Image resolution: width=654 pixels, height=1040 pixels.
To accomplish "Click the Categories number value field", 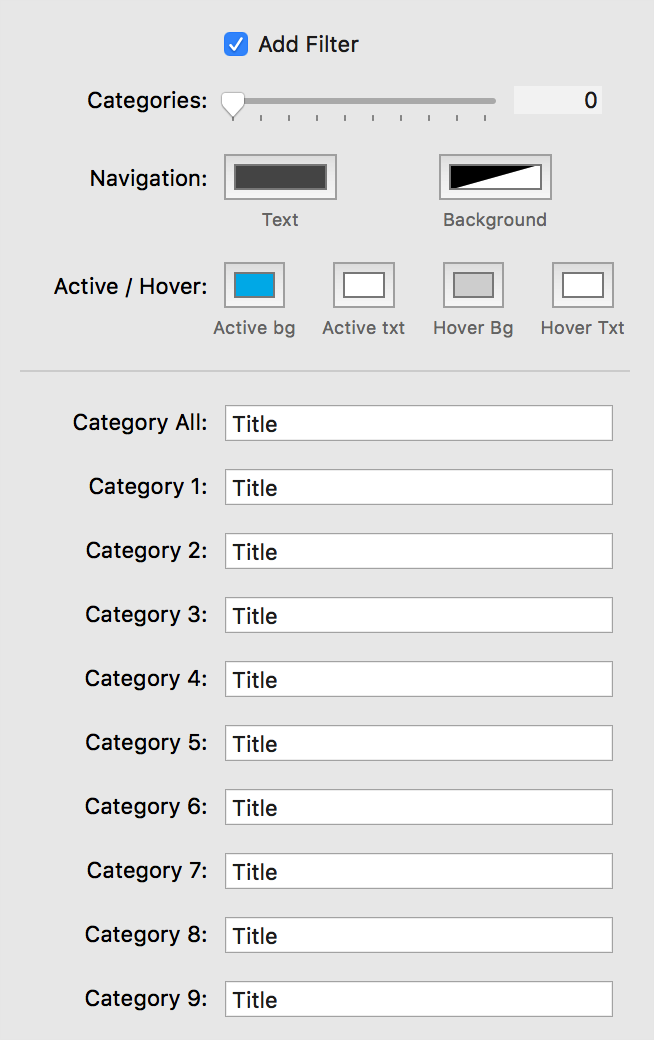I will [557, 100].
